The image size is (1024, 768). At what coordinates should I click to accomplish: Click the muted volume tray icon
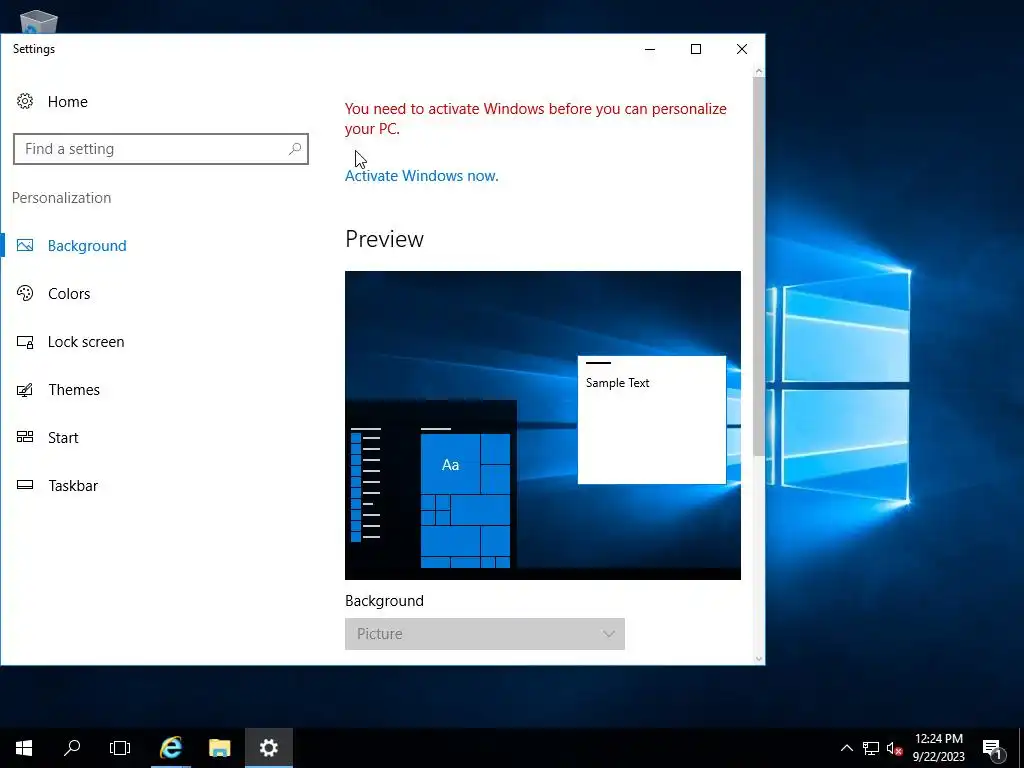pos(894,748)
